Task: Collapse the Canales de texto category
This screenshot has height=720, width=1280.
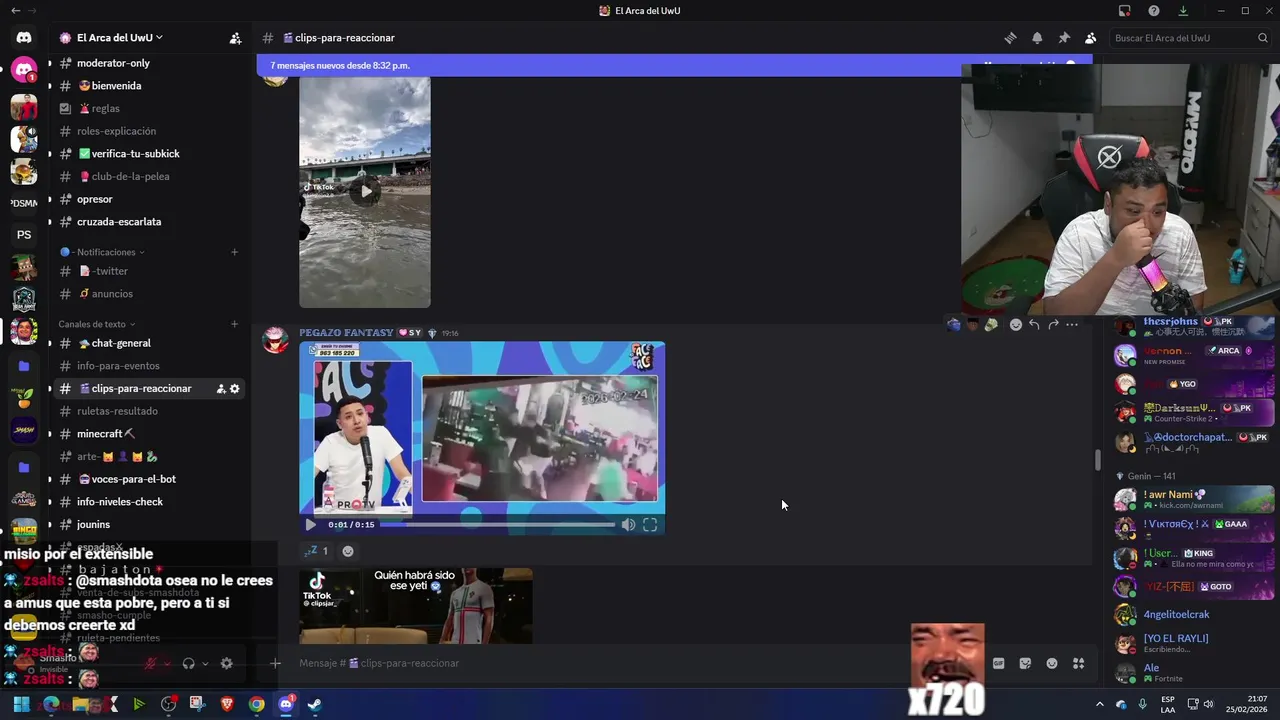Action: [97, 324]
